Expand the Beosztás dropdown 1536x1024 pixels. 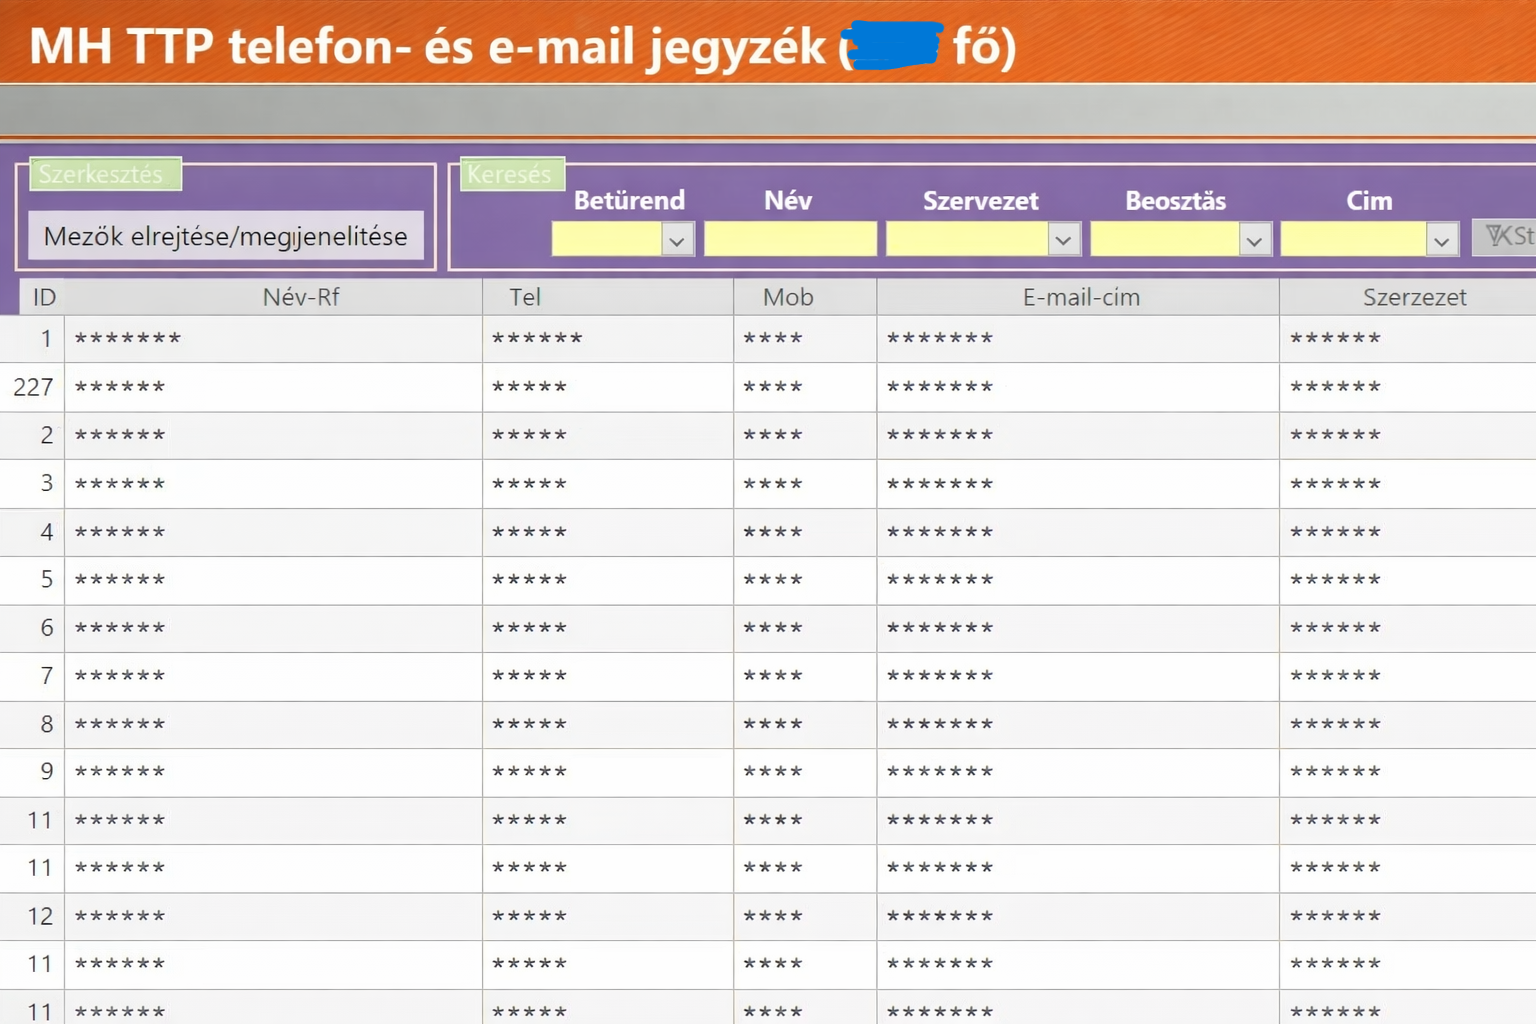pos(1255,239)
